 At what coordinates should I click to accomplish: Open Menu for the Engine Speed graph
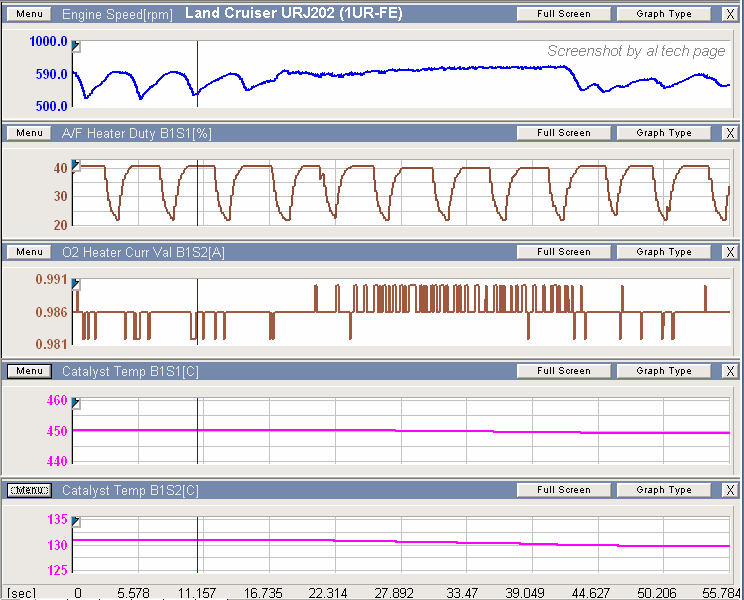[29, 14]
